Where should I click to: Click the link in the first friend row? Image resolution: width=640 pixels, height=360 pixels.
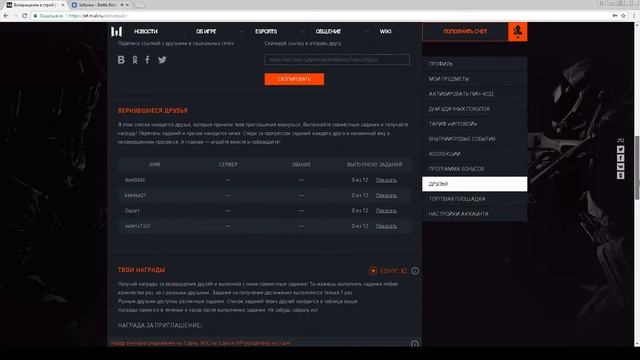click(x=386, y=180)
